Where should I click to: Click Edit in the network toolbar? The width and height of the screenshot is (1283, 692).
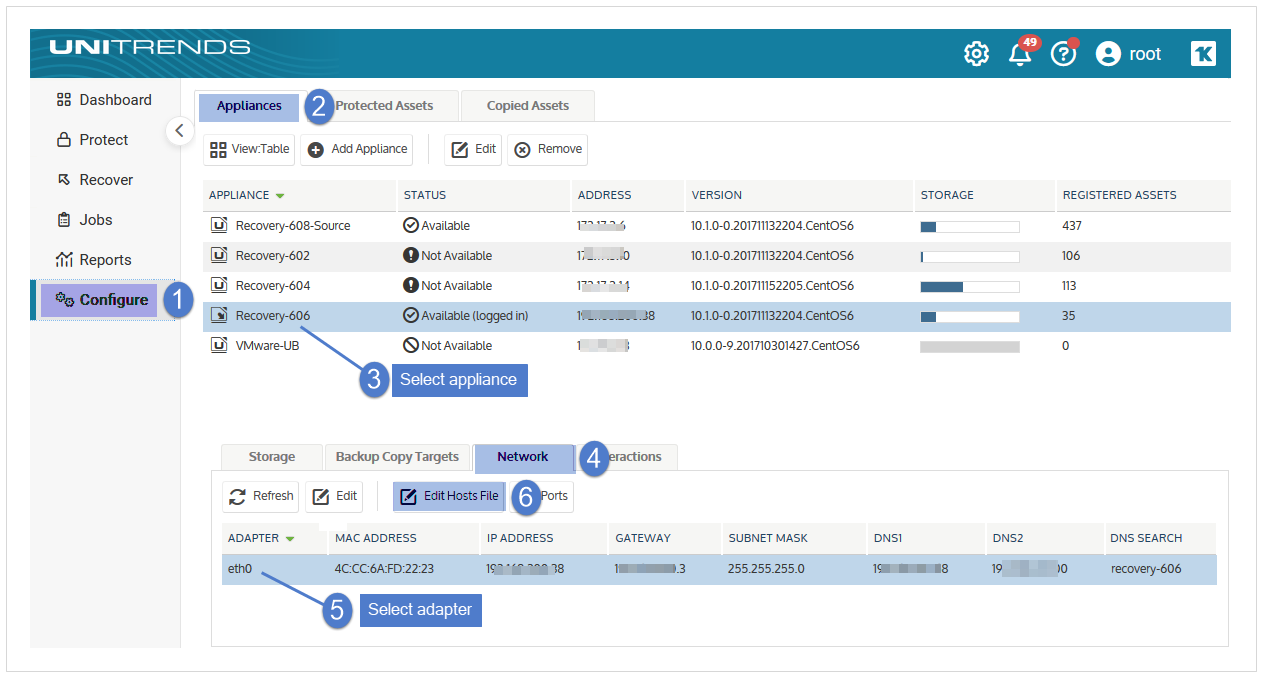[334, 496]
